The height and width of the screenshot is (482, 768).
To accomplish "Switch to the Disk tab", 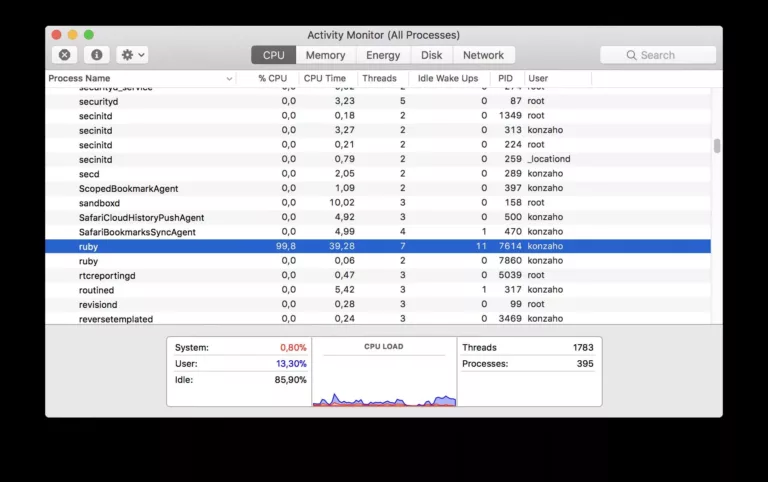I will 432,55.
